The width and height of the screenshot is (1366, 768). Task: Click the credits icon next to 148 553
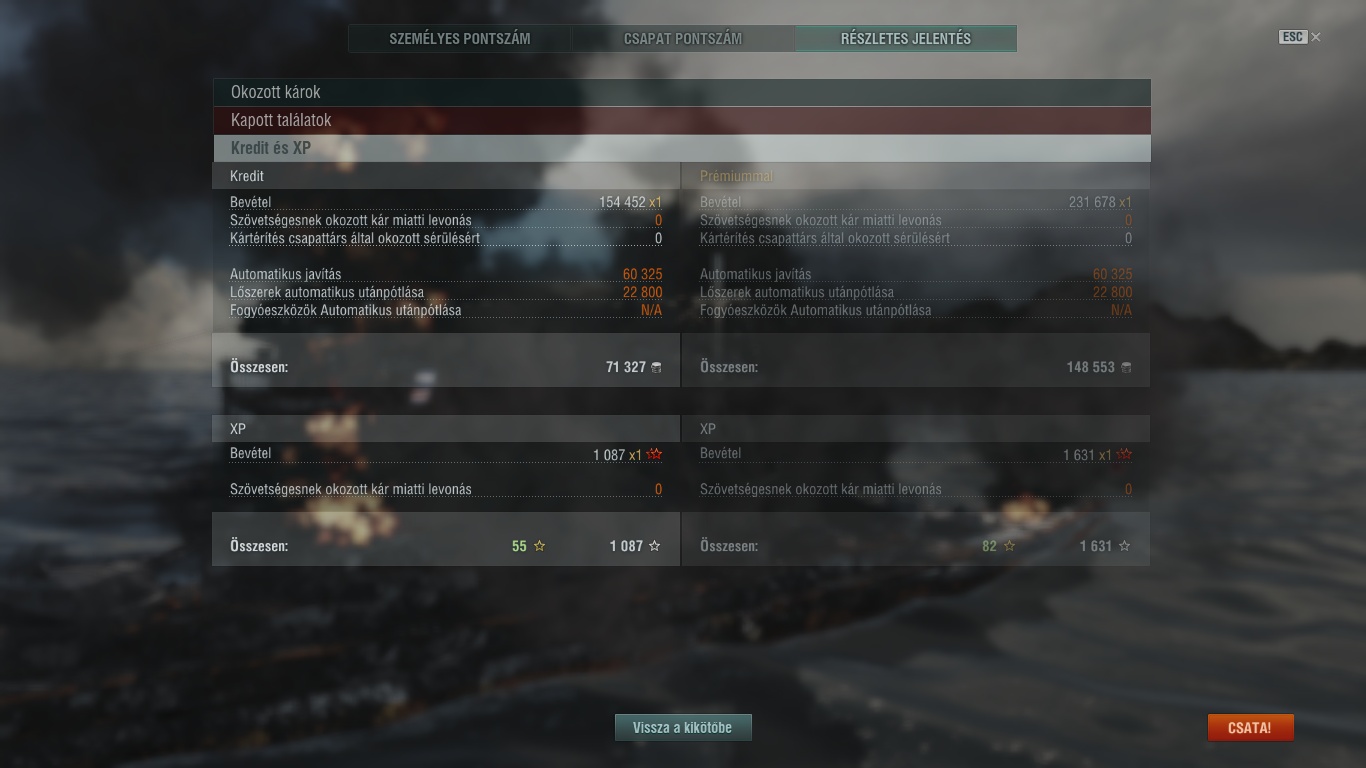1126,368
